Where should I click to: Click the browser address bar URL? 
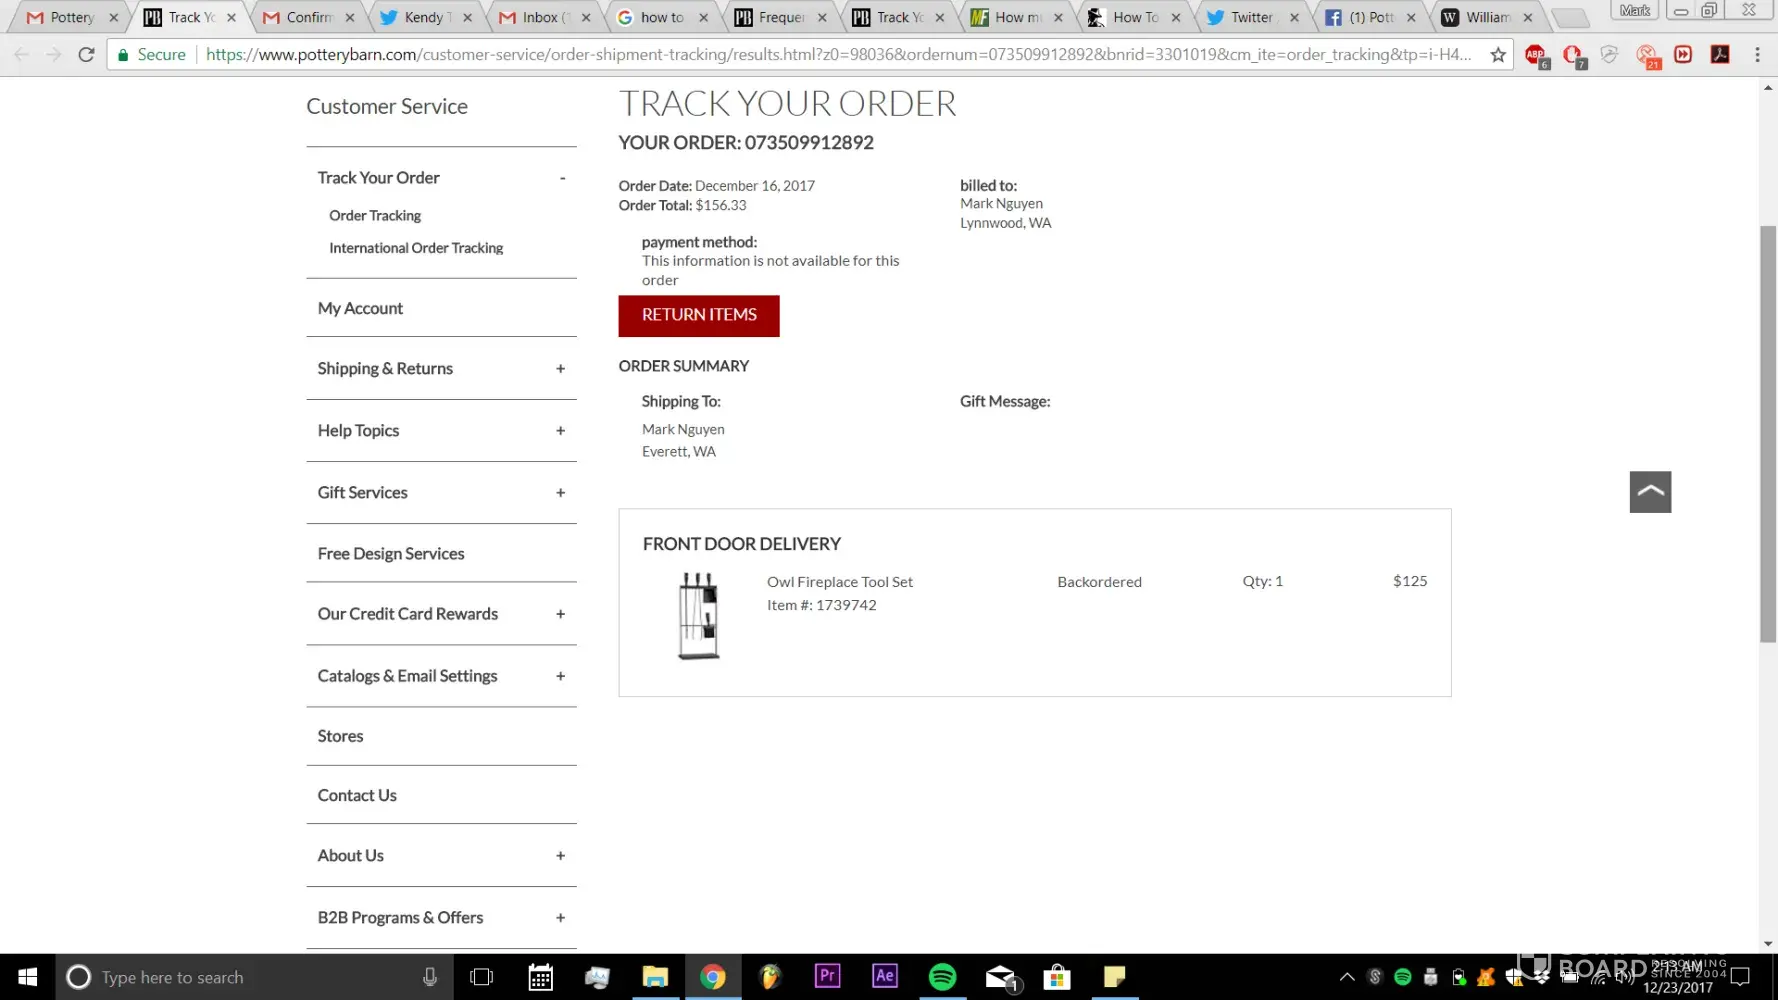pyautogui.click(x=838, y=55)
